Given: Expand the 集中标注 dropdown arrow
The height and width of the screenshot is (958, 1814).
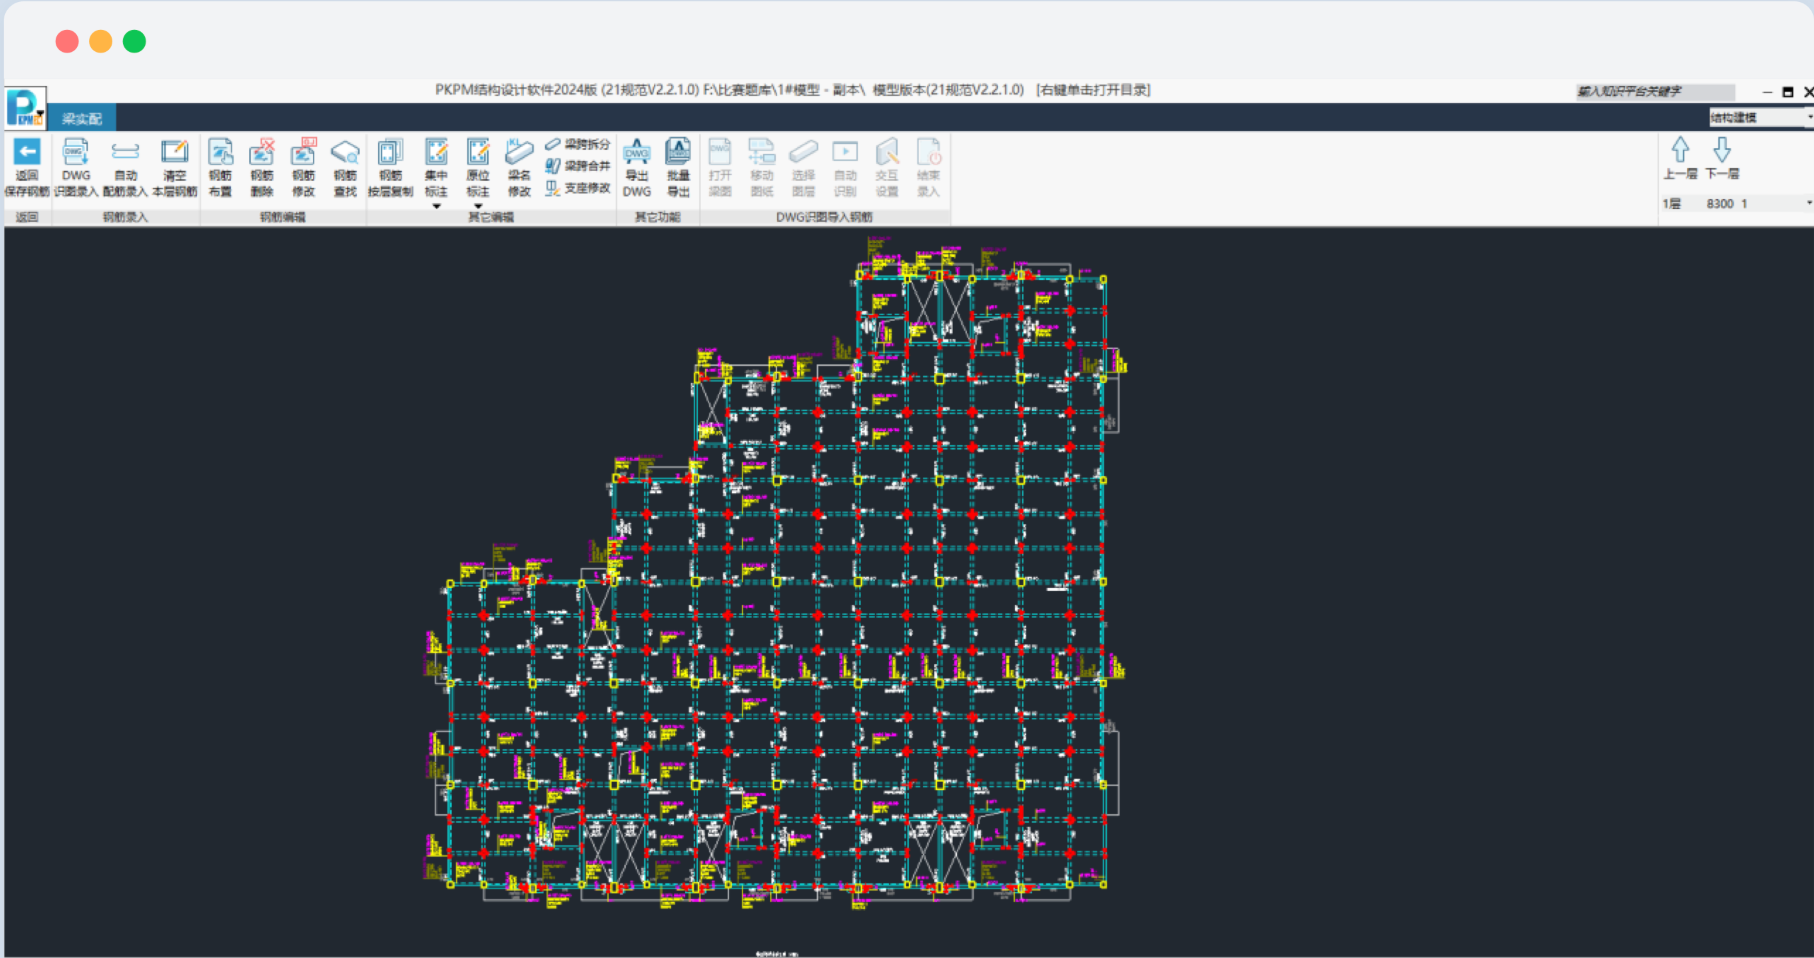Looking at the screenshot, I should click(x=436, y=206).
